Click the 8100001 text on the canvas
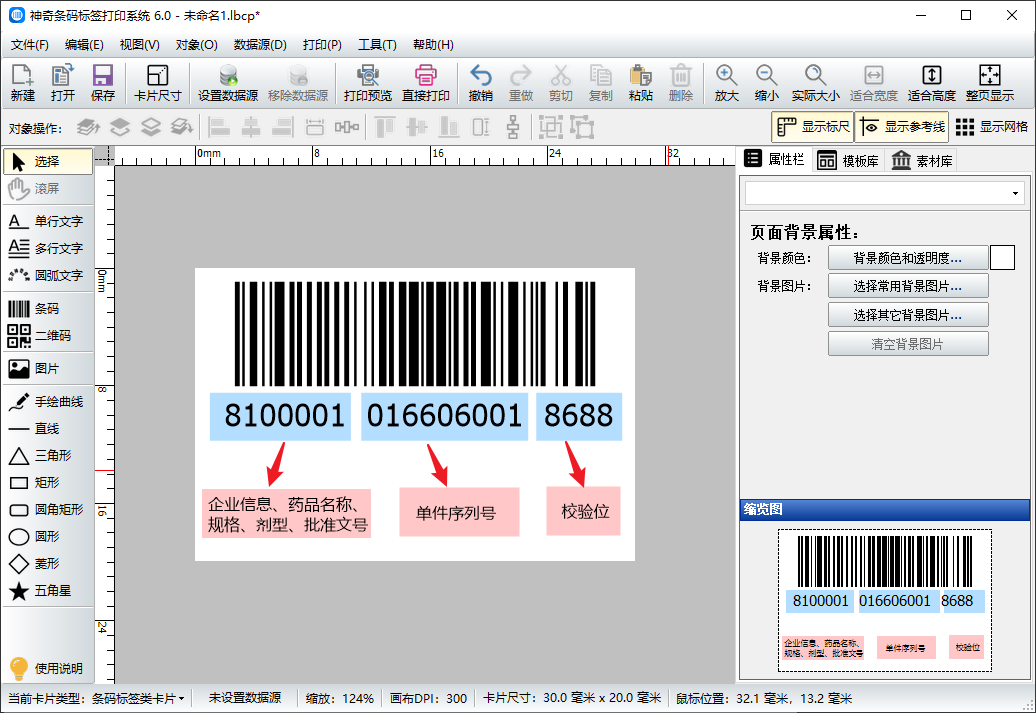 [x=285, y=416]
